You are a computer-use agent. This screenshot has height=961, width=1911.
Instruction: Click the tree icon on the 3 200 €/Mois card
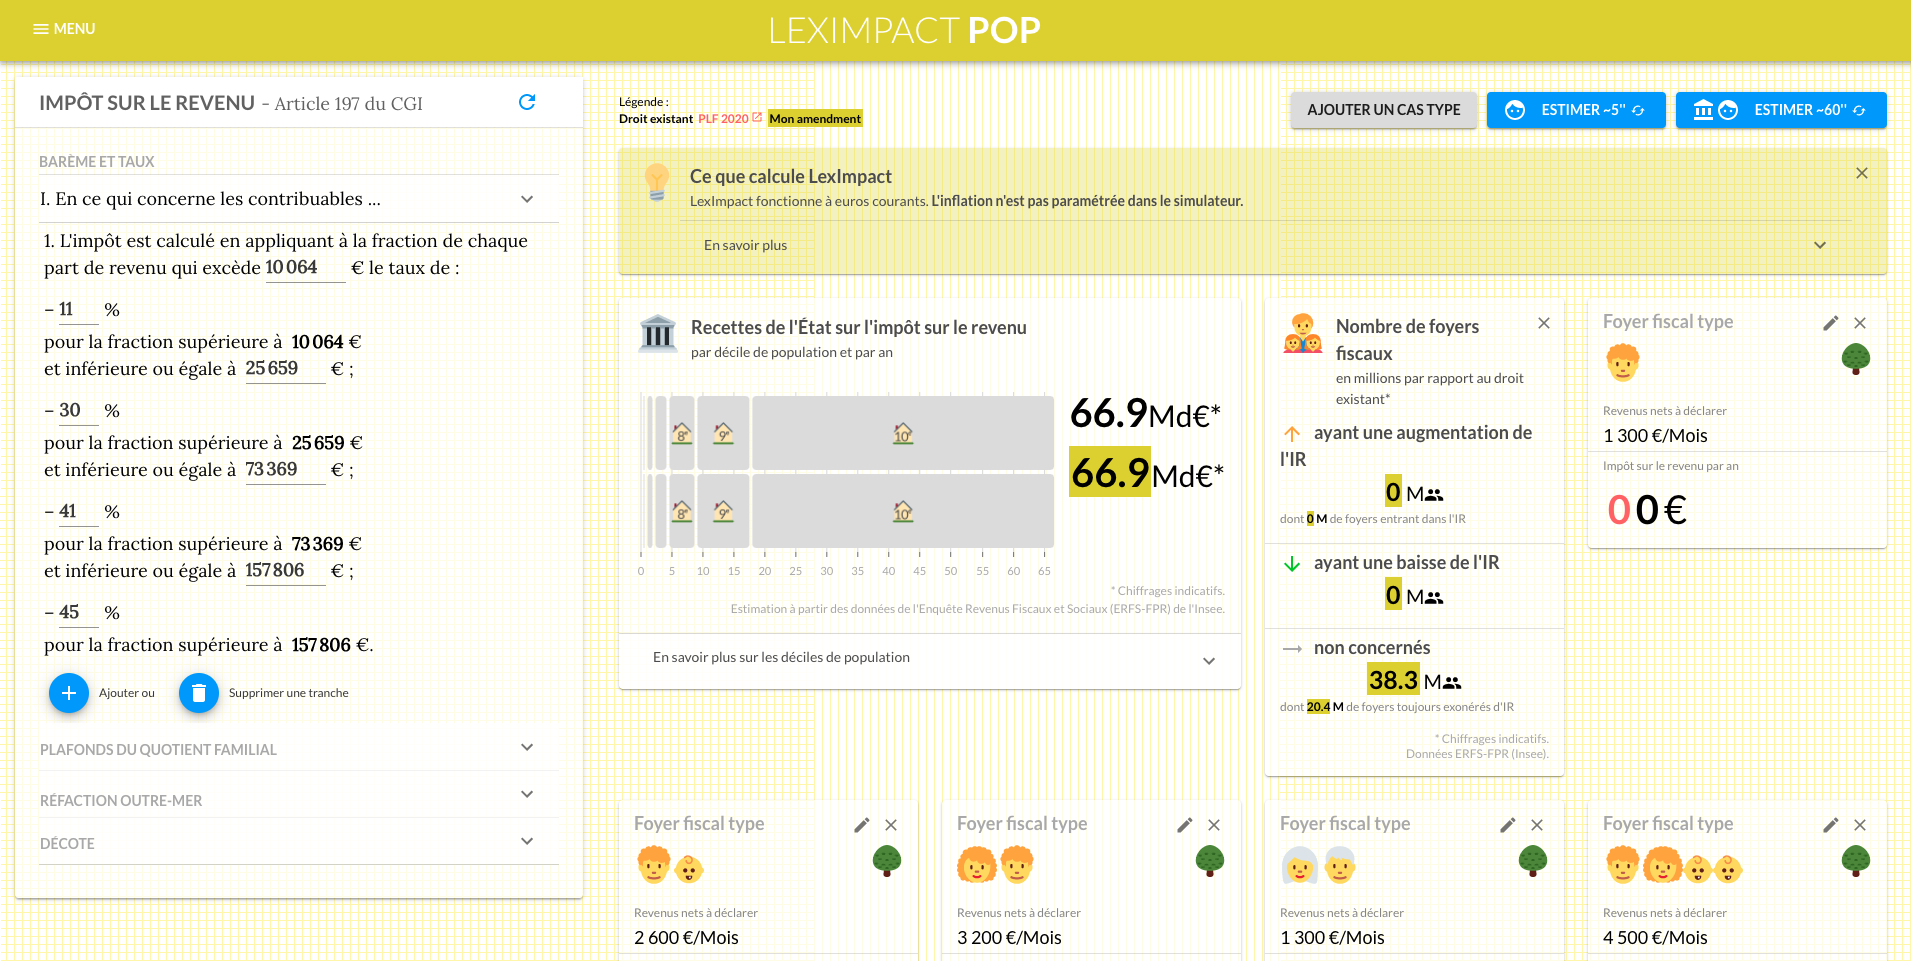(1210, 861)
